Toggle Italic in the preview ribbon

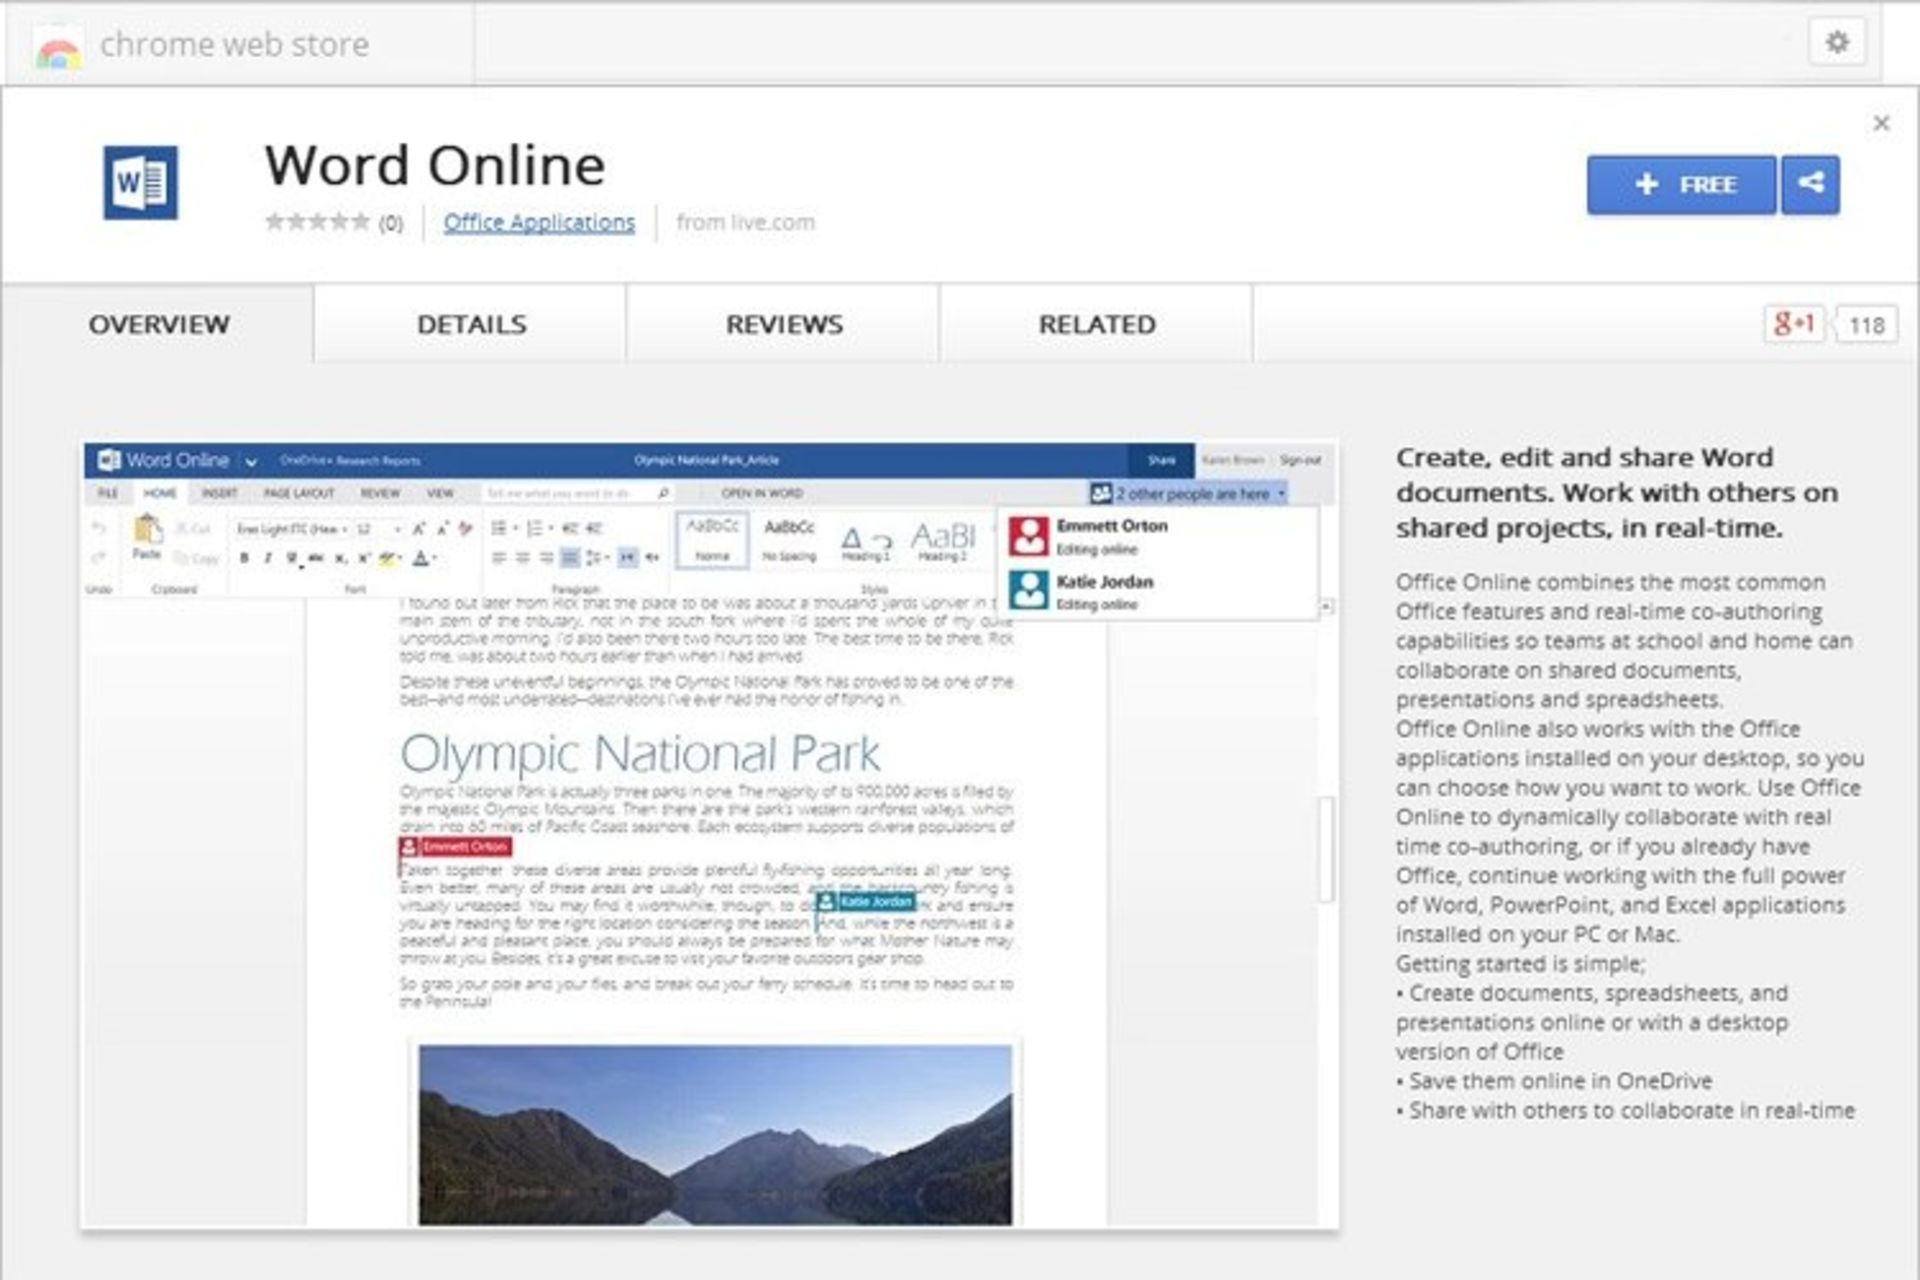[x=268, y=558]
